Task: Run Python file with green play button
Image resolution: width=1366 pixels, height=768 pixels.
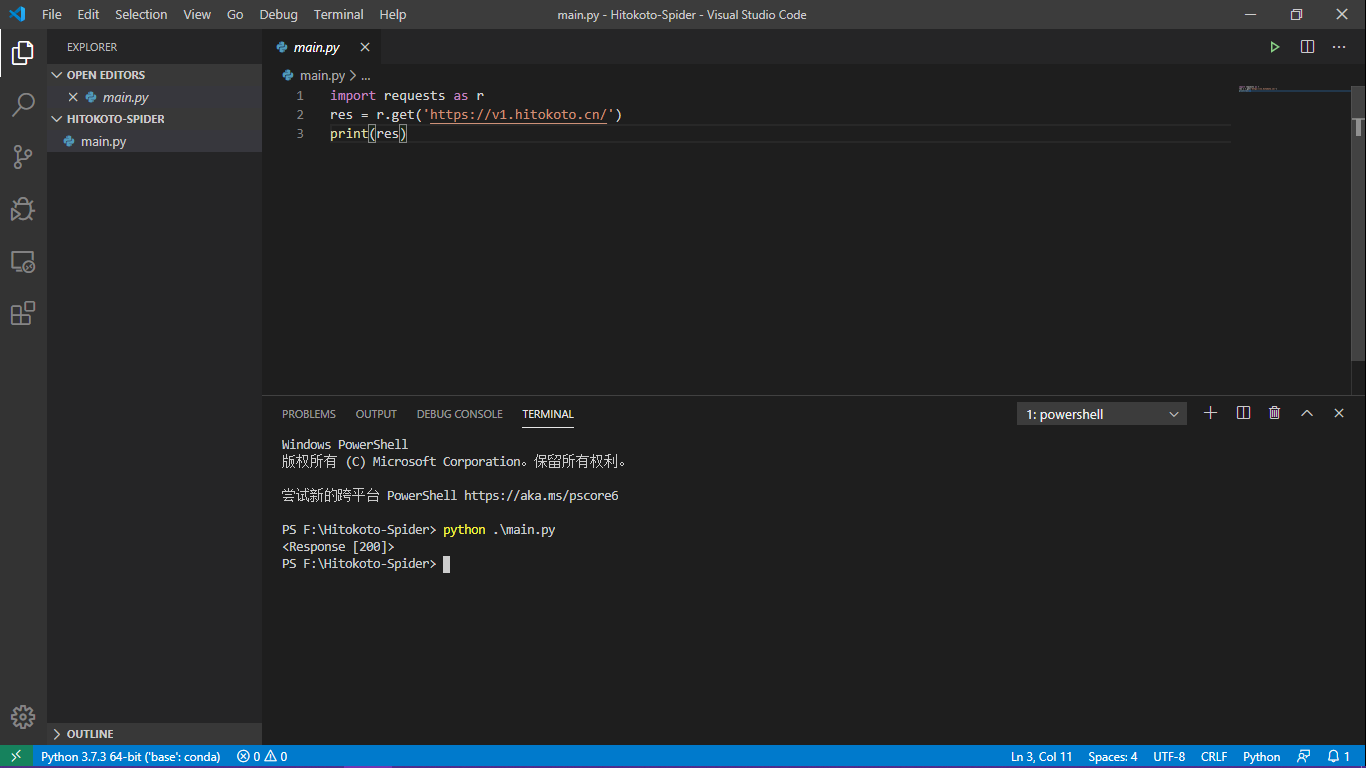Action: tap(1274, 47)
